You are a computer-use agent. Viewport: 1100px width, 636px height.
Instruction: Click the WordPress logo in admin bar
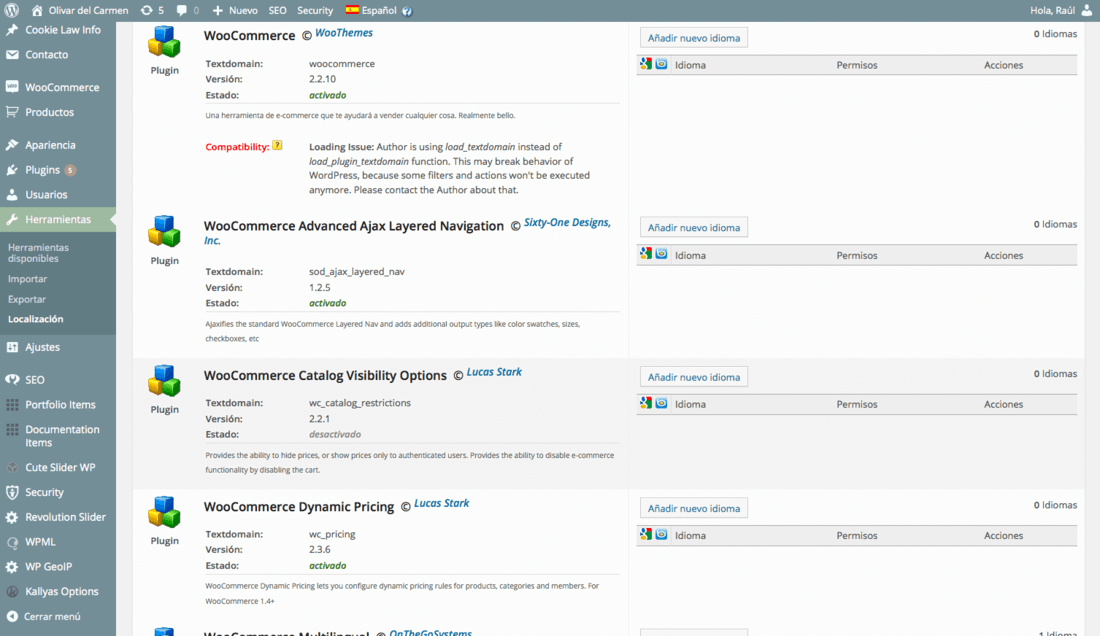[x=12, y=11]
